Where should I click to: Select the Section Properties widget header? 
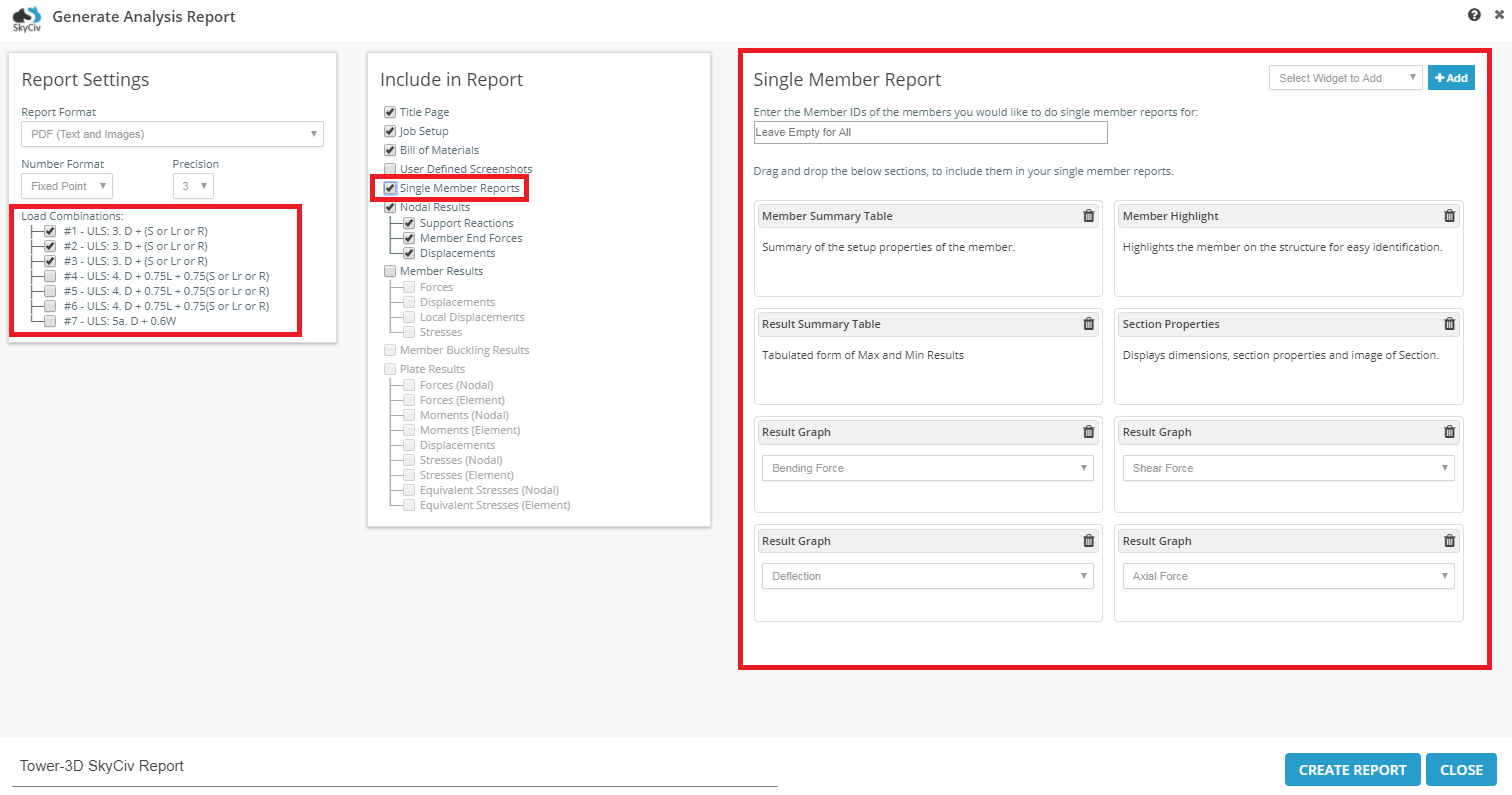pyautogui.click(x=1289, y=324)
